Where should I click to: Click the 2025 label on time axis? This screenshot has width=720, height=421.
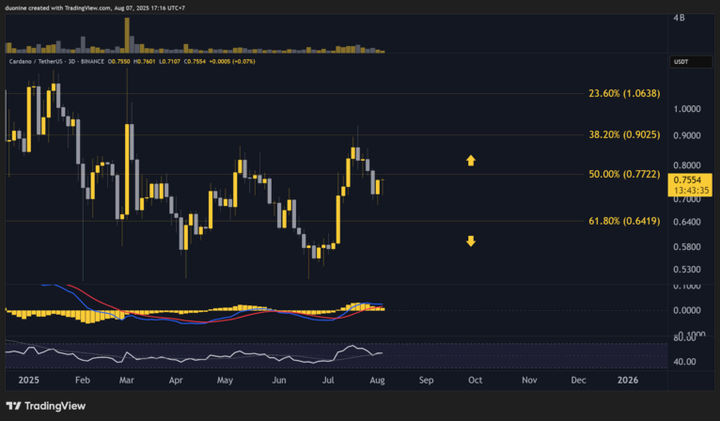click(x=29, y=381)
